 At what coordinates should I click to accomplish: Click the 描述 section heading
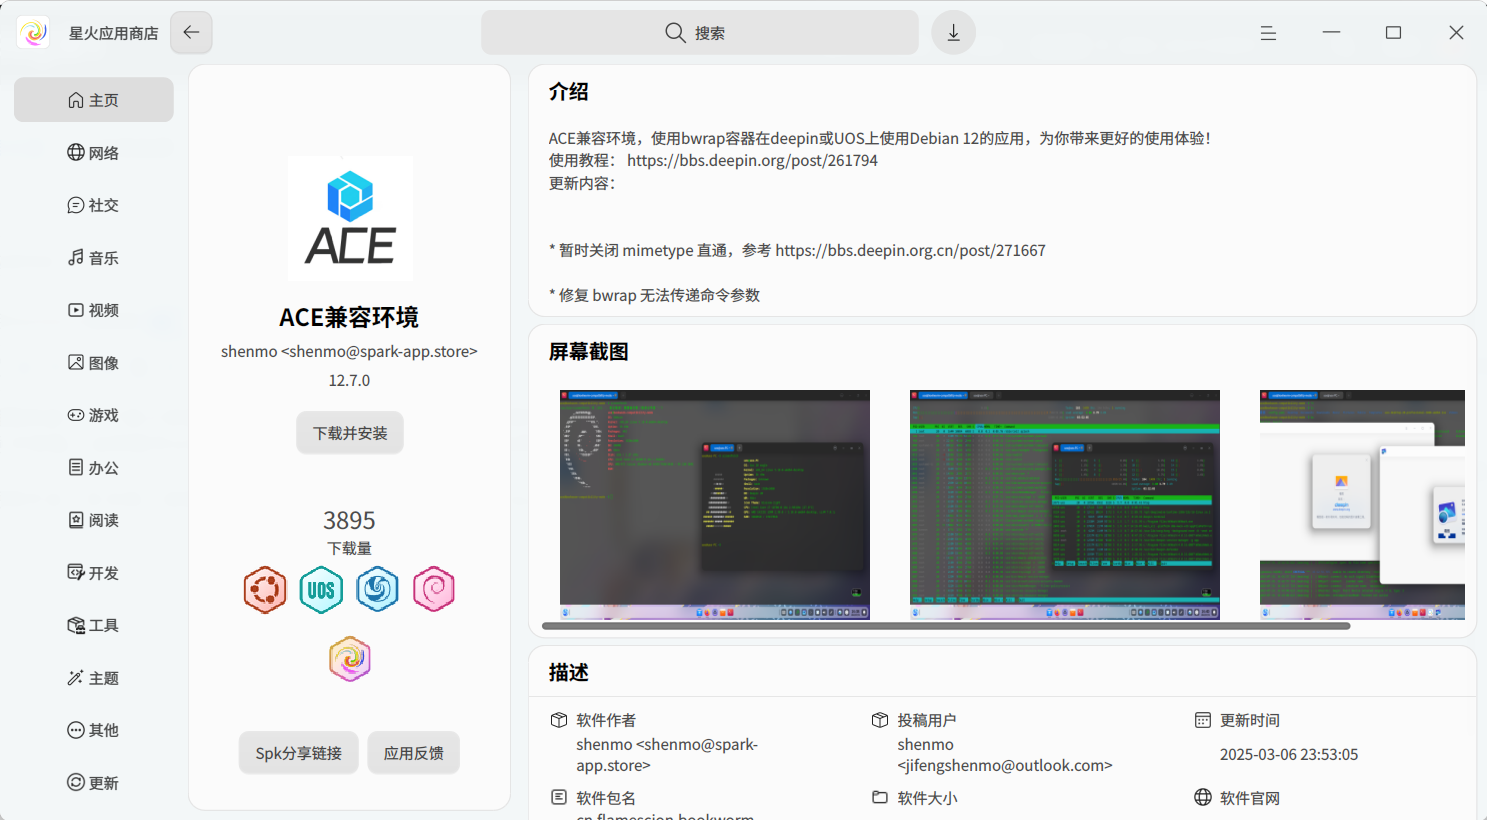pos(568,673)
